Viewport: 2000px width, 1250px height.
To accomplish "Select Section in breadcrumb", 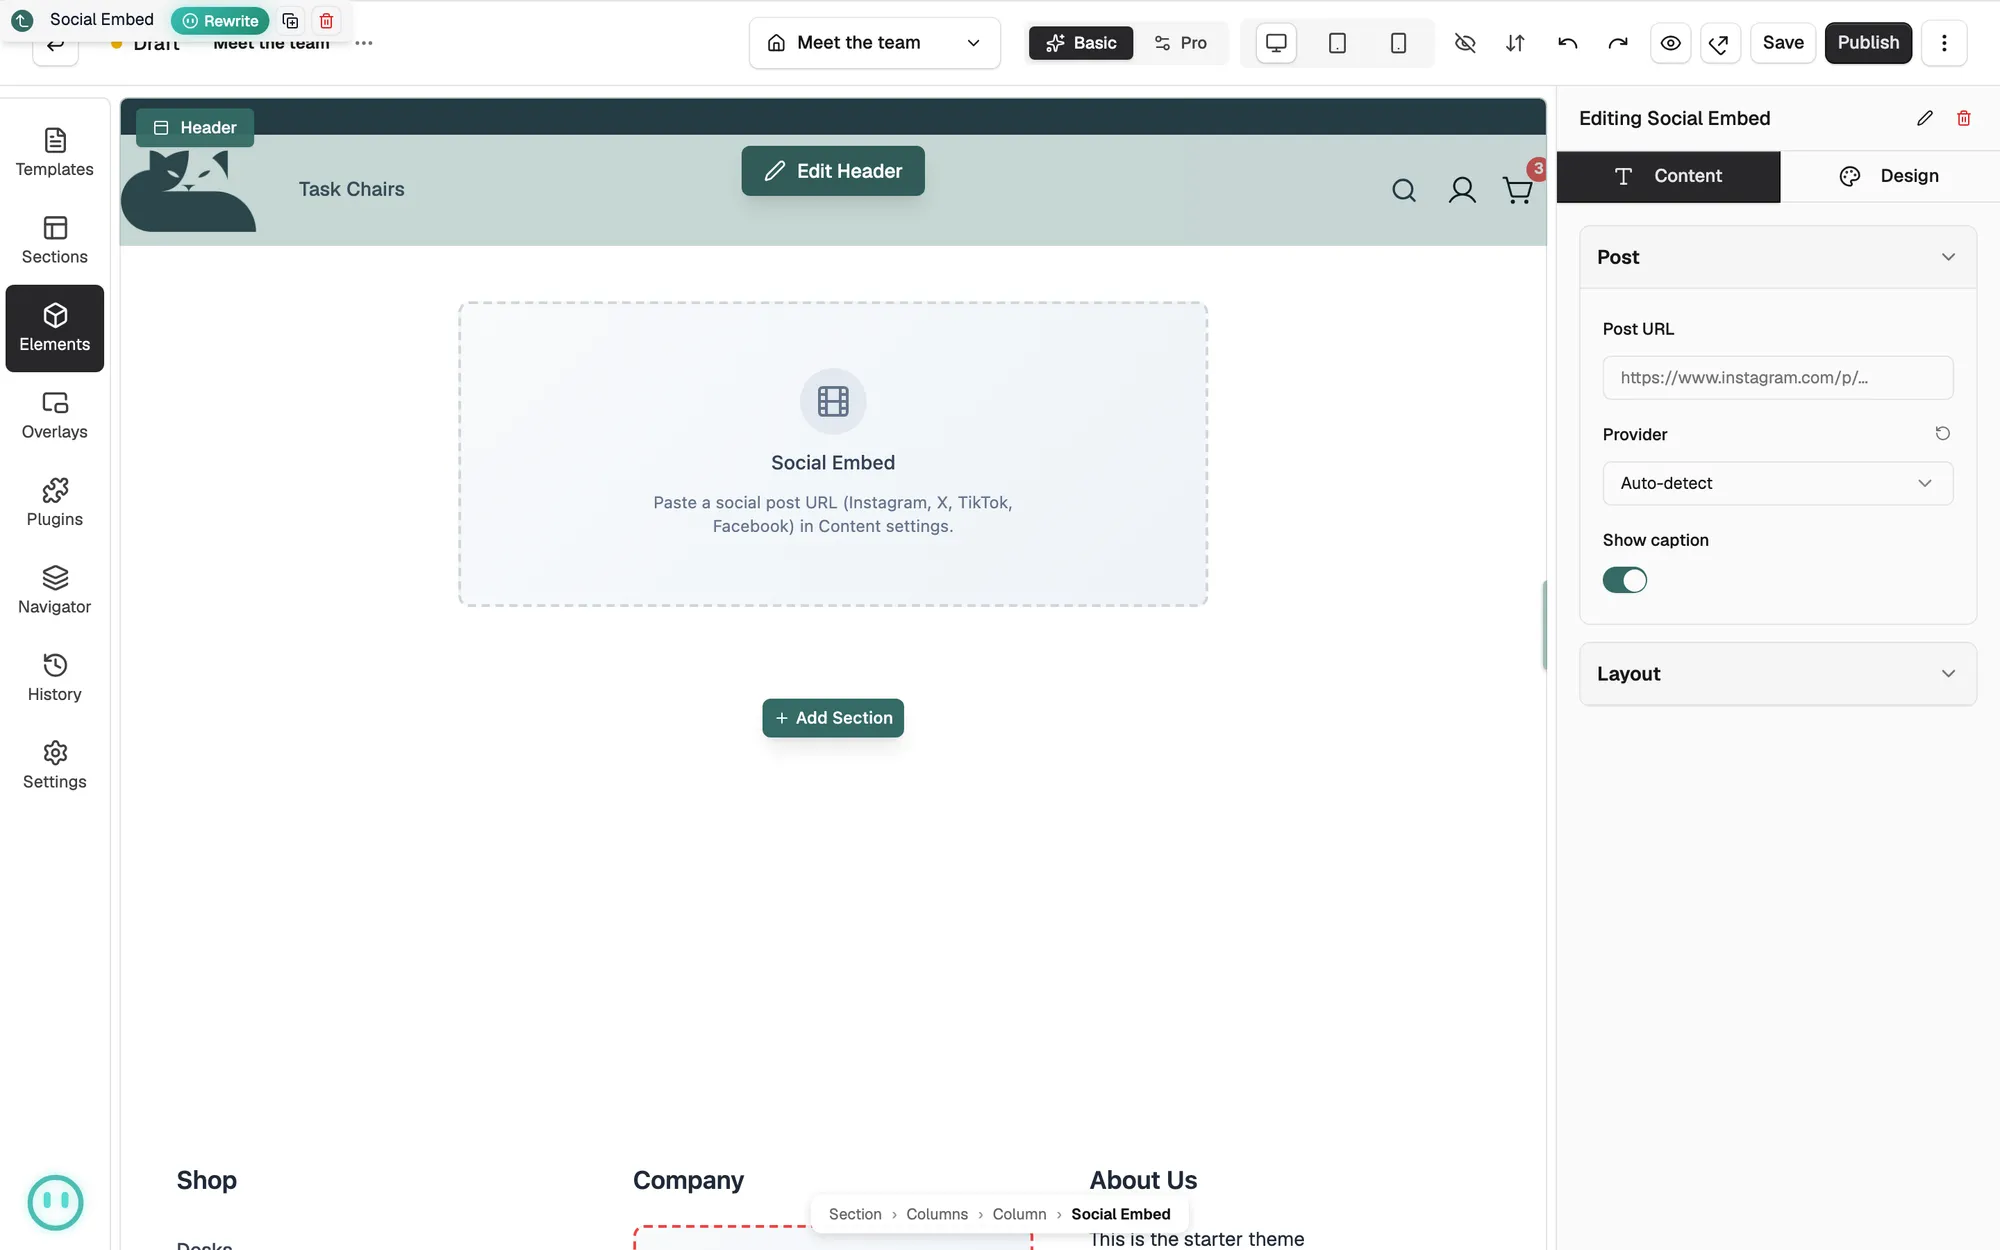I will (x=855, y=1214).
